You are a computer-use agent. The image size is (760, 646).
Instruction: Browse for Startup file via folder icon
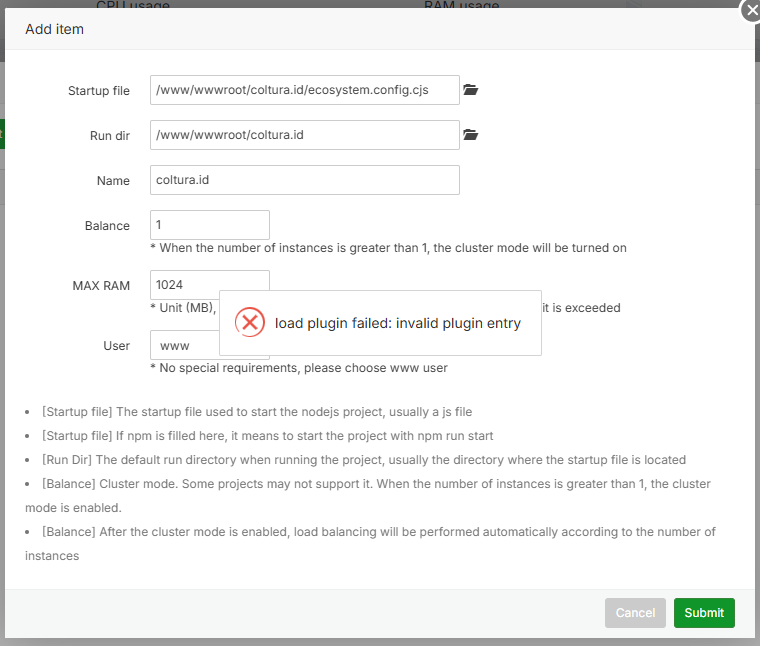pos(471,90)
